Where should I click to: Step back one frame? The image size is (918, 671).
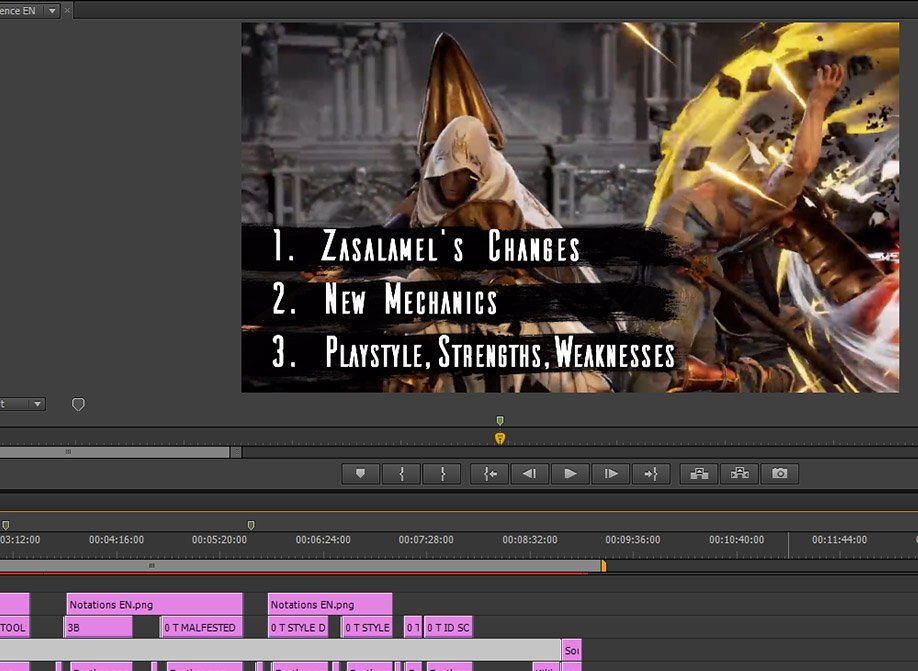point(530,474)
